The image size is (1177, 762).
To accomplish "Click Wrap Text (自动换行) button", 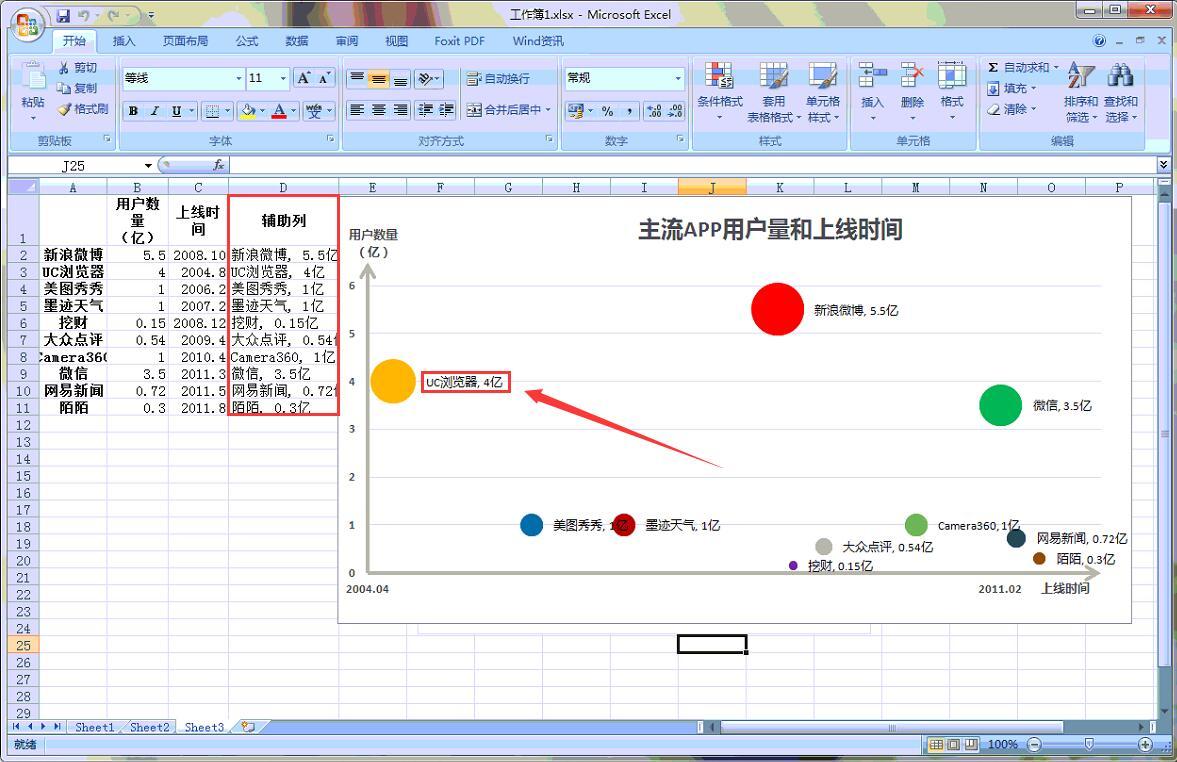I will point(498,78).
